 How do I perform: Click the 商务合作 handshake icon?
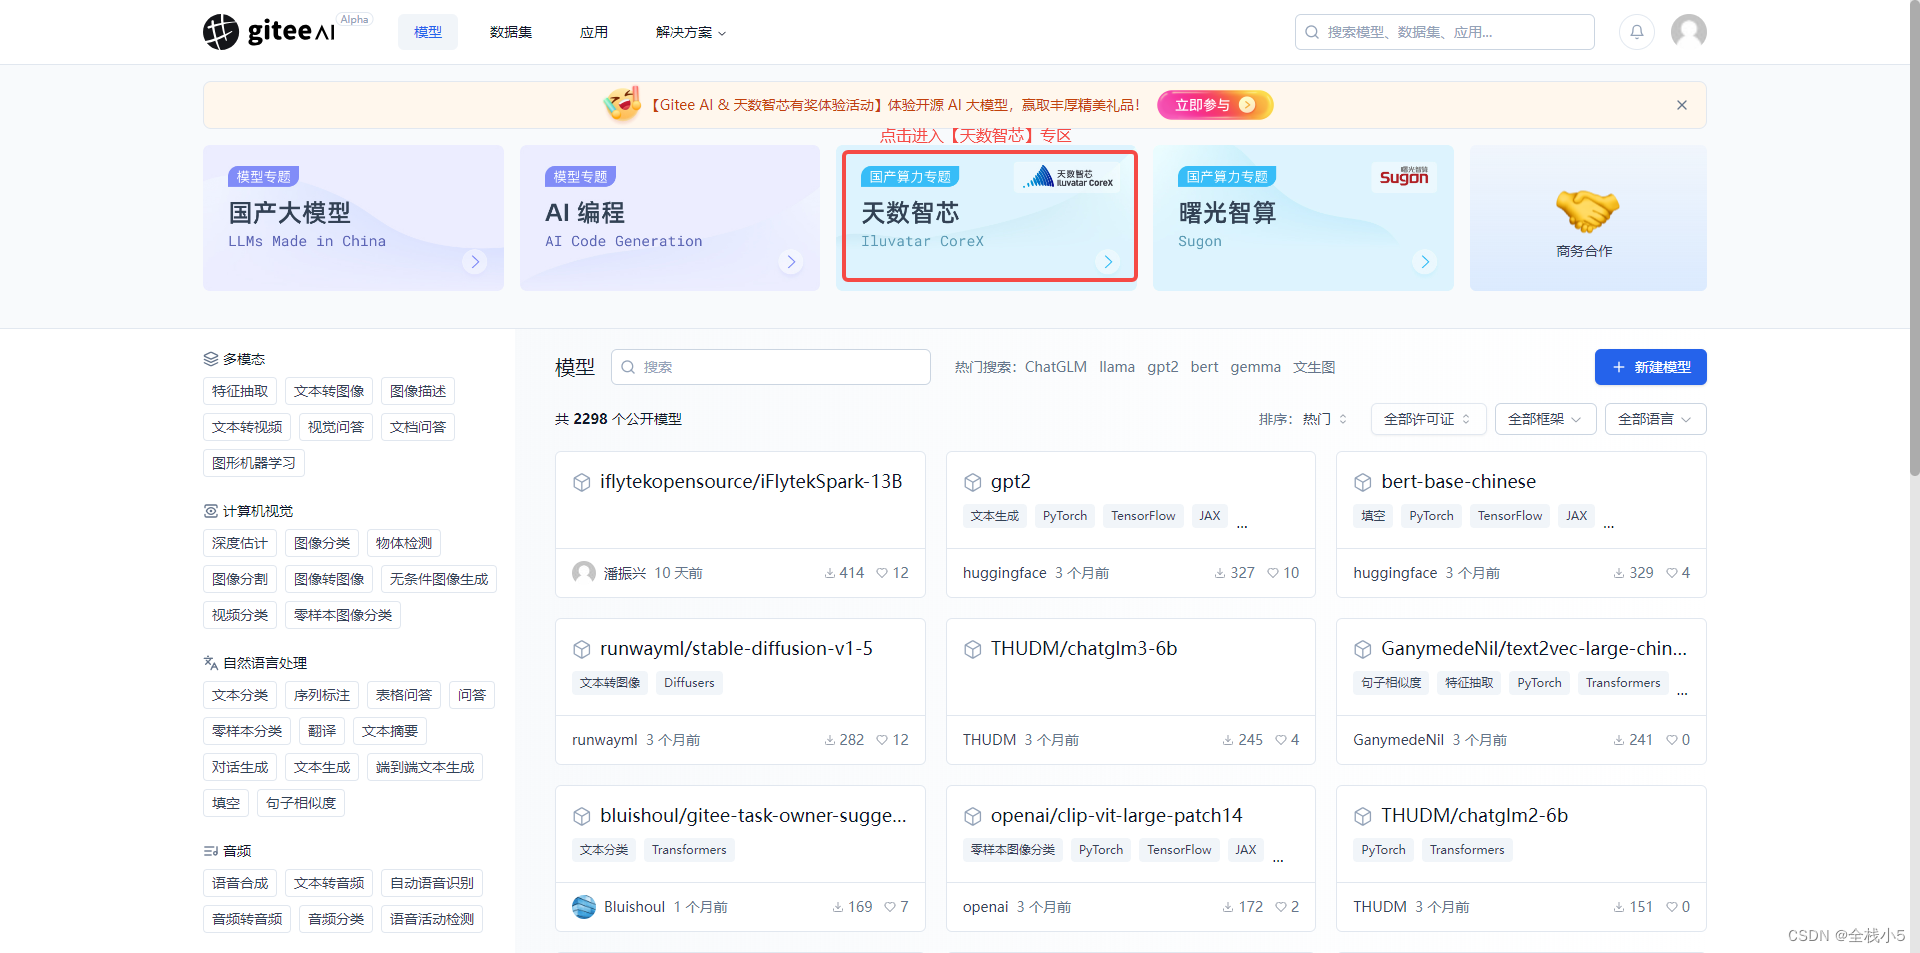point(1587,210)
